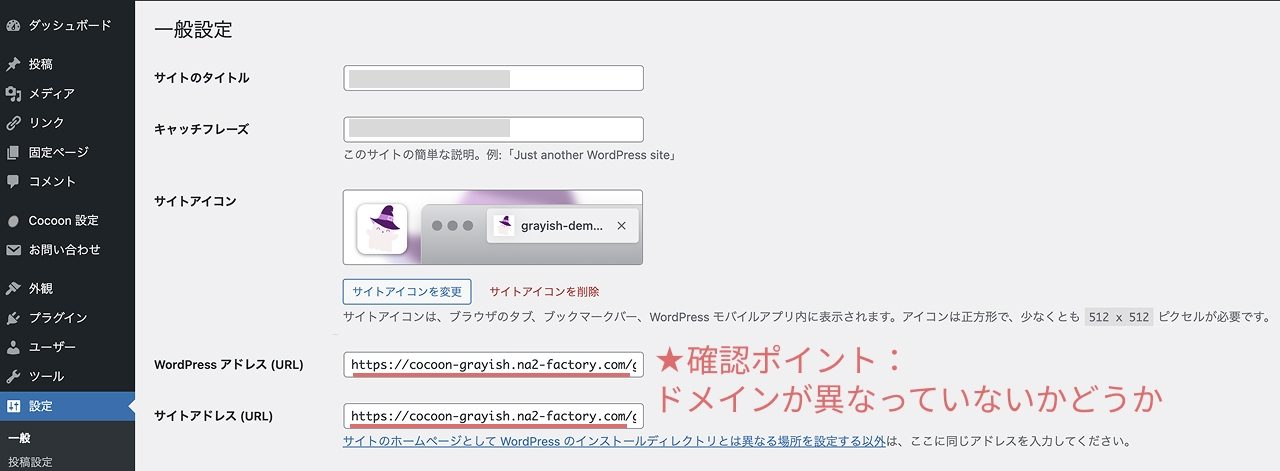Viewport: 1280px width, 471px height.
Task: Click サイトアイコンを削除 link
Action: click(x=544, y=292)
